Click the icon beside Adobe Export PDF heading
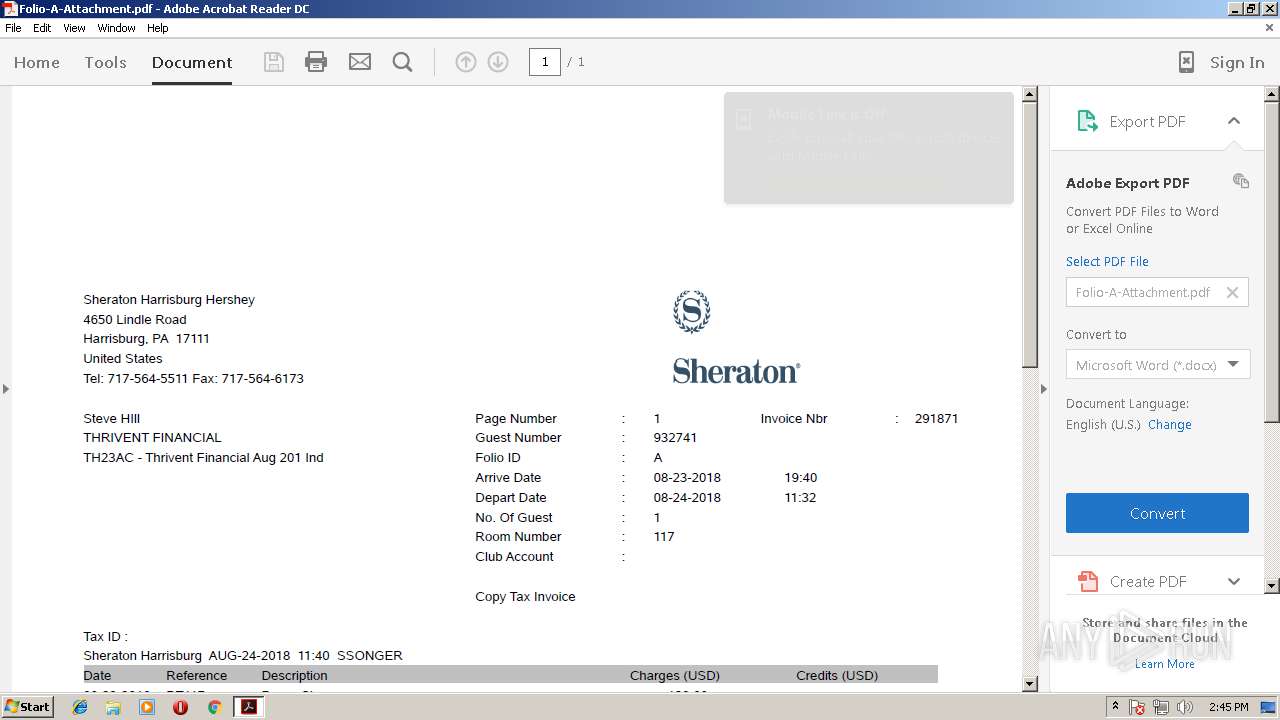This screenshot has width=1280, height=720. pos(1241,181)
